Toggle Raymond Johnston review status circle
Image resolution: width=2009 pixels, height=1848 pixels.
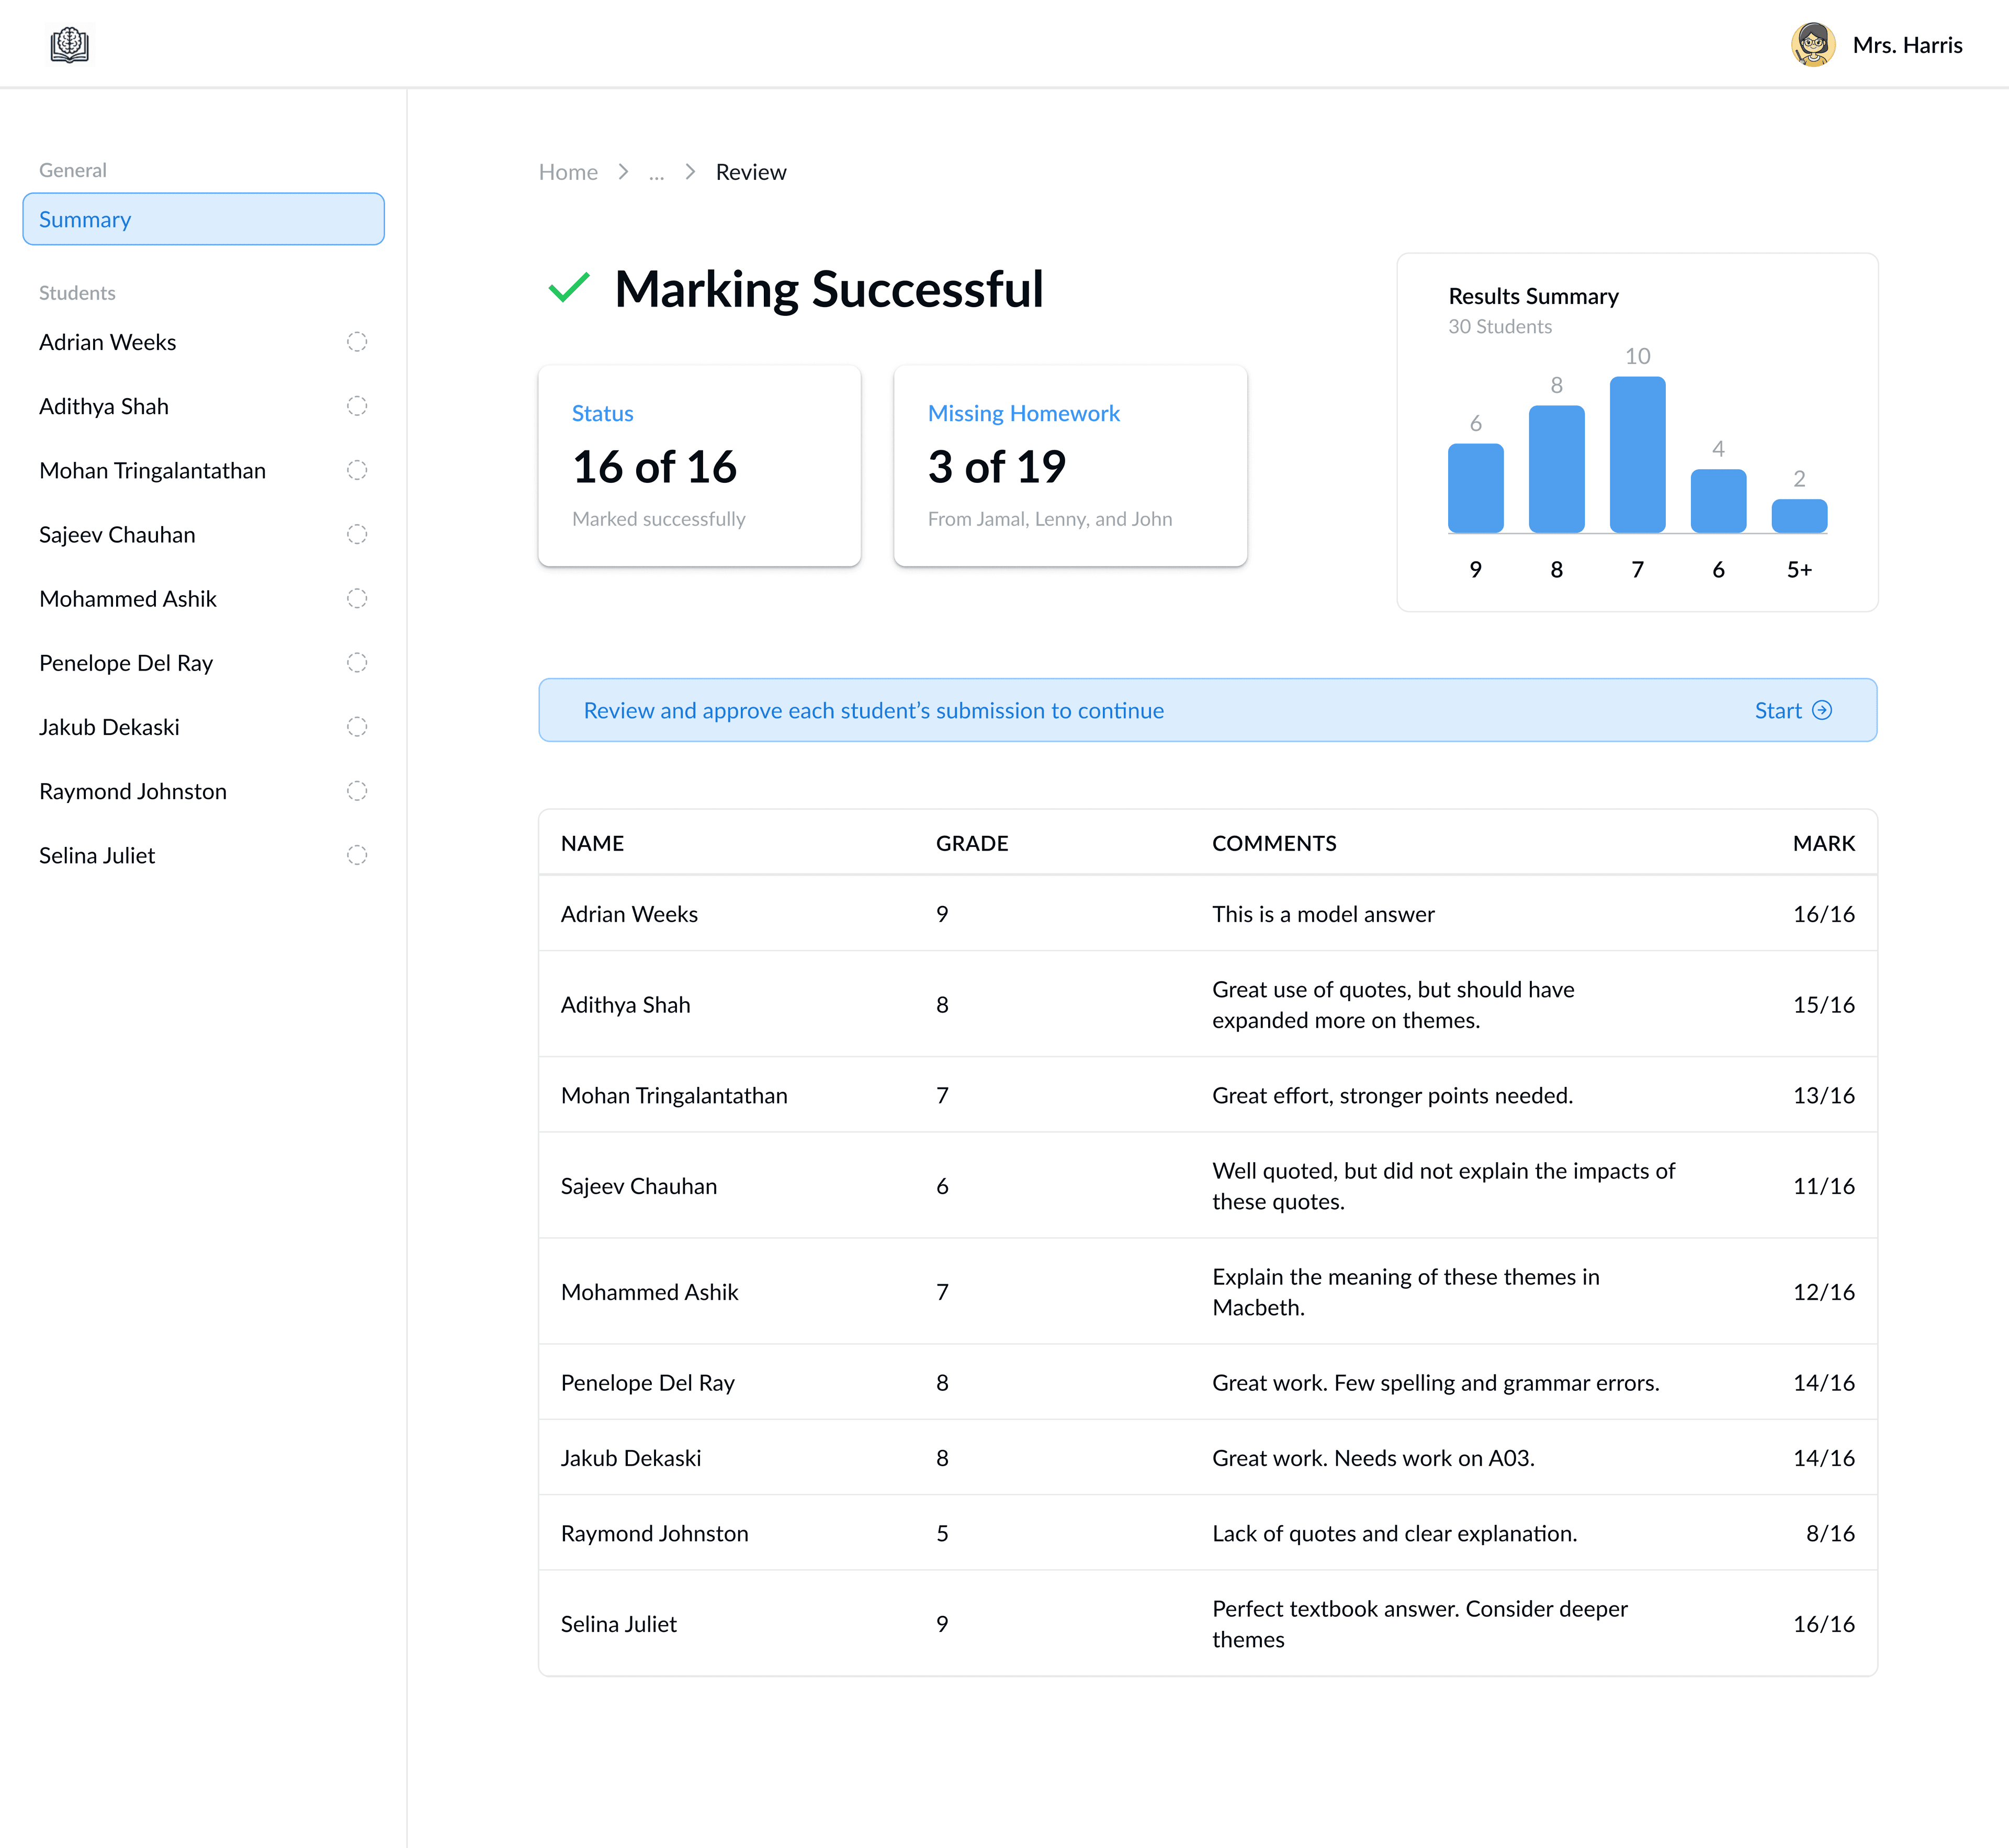357,791
